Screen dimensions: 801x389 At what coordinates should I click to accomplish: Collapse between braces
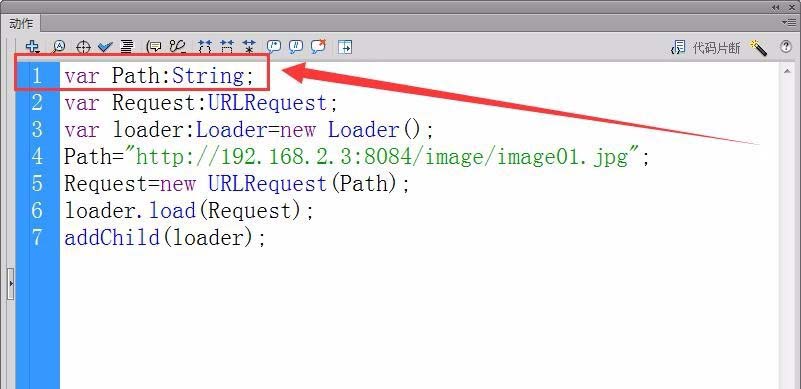click(x=205, y=47)
